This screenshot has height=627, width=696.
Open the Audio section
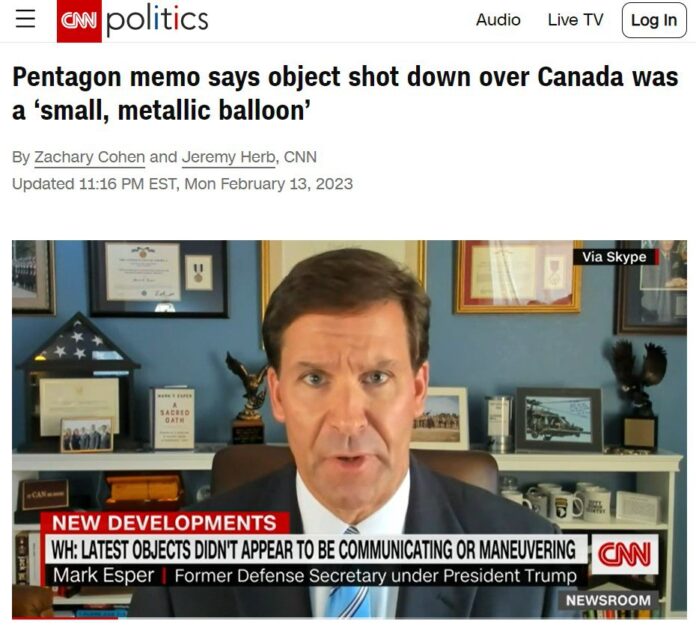click(x=498, y=20)
